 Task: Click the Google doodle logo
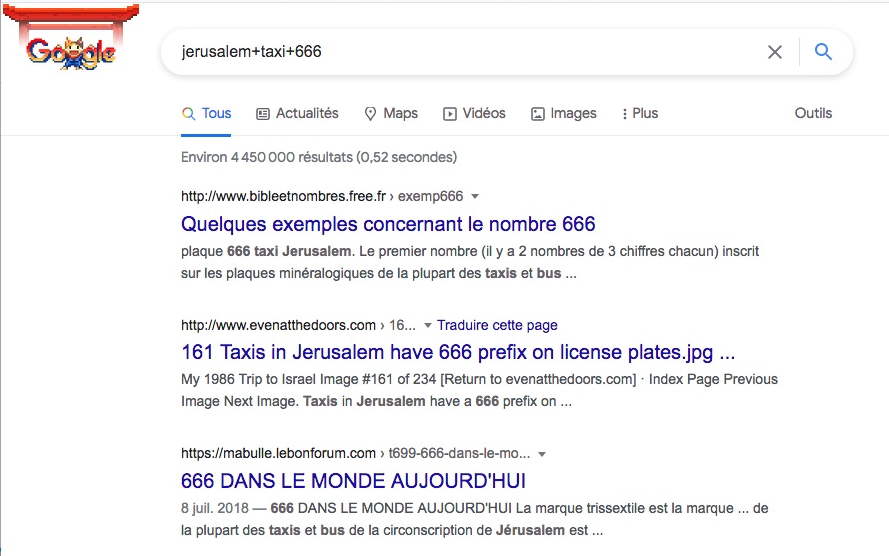71,38
